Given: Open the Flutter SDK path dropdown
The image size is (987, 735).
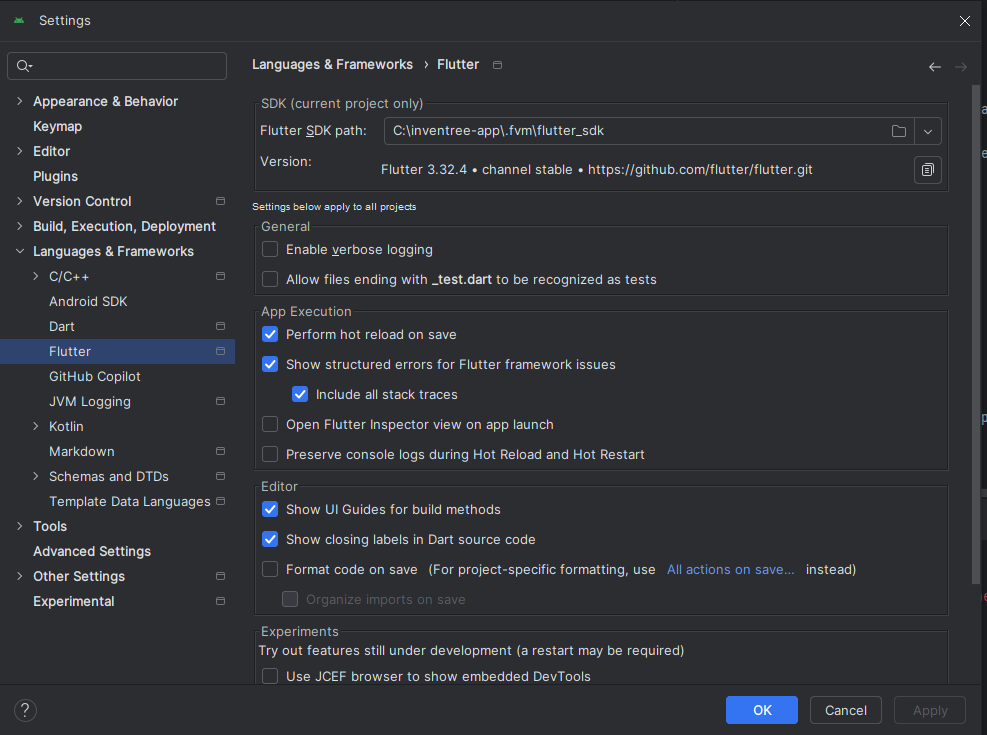Looking at the screenshot, I should 926,130.
